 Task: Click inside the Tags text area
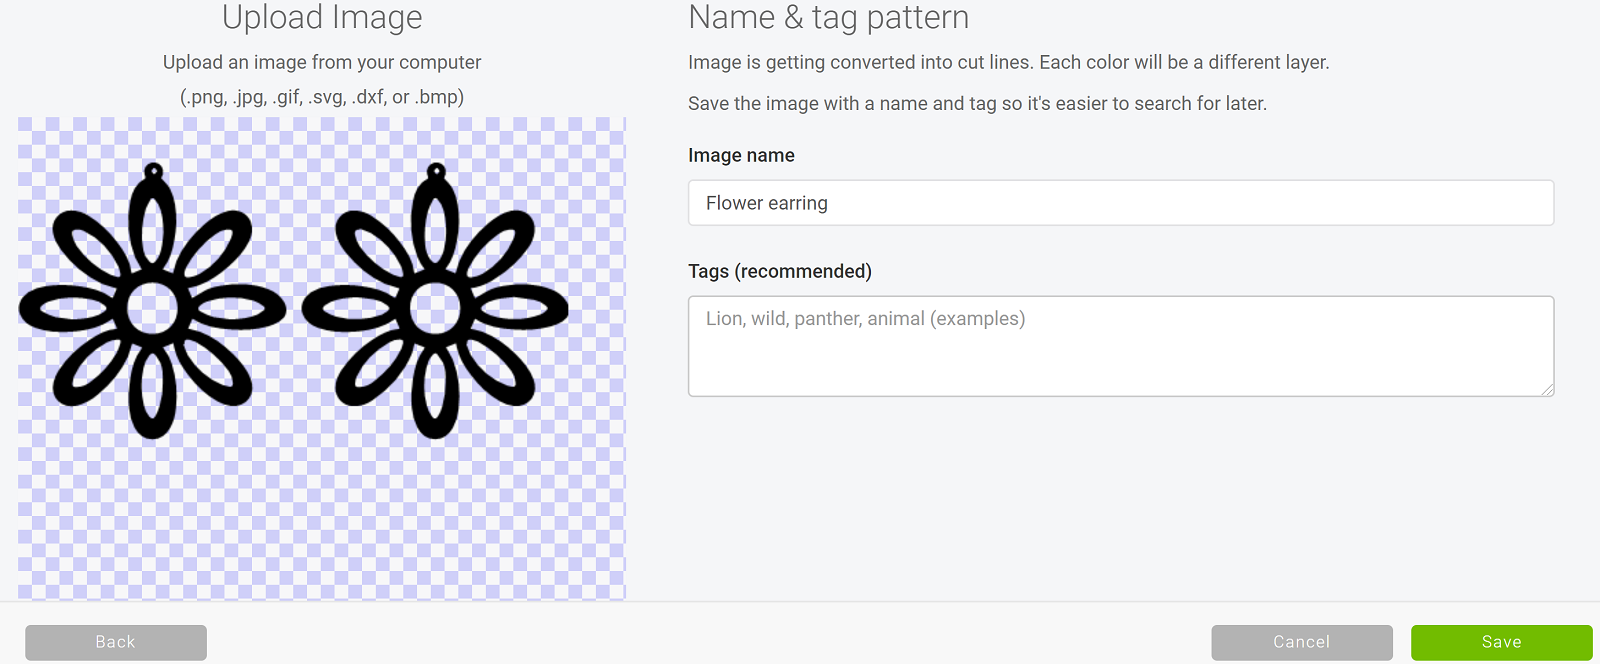click(x=1121, y=346)
